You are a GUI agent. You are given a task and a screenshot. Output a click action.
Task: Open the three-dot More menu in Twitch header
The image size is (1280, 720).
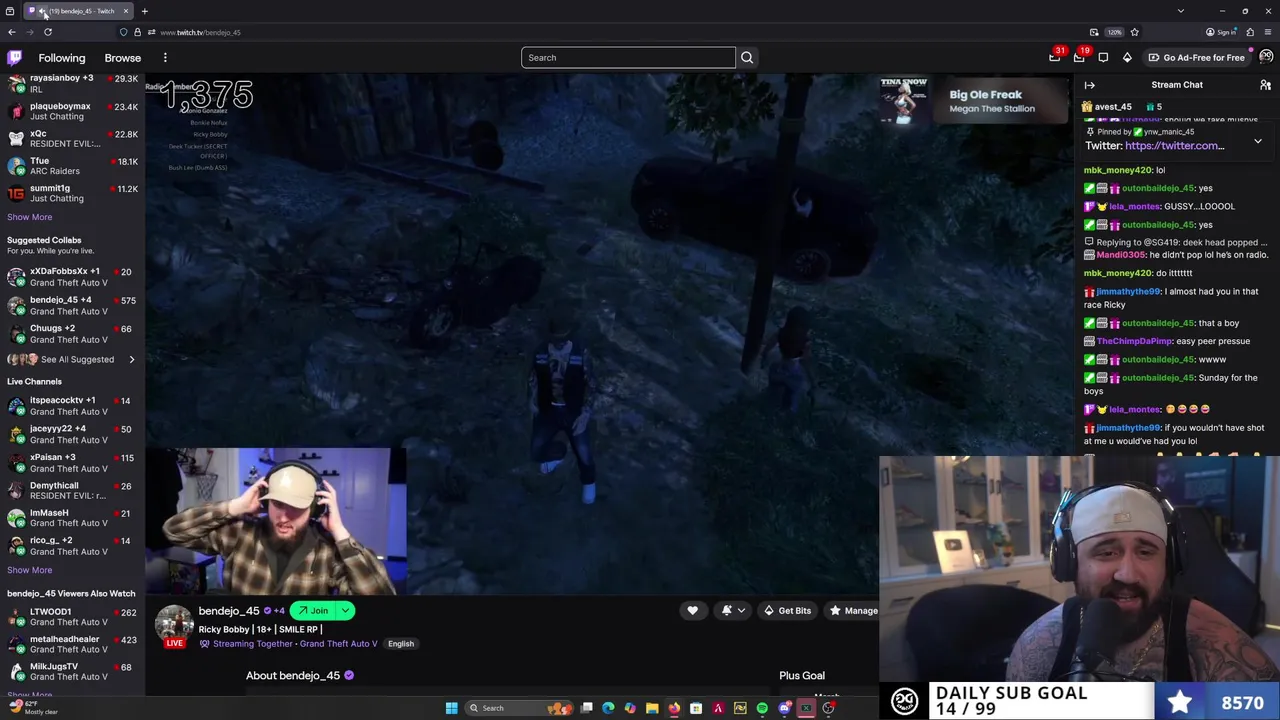pos(165,58)
